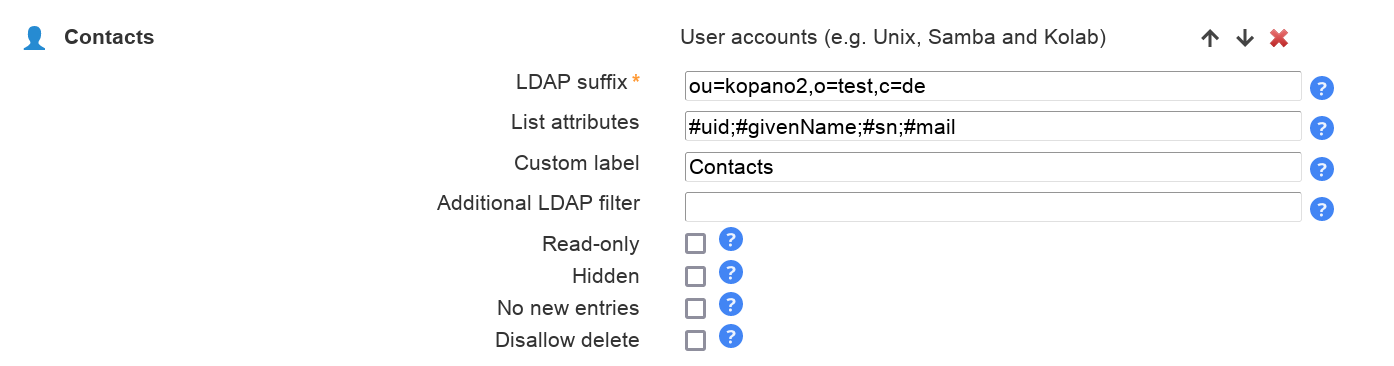Tick the Hidden checkbox
1394x366 pixels.
(x=695, y=276)
